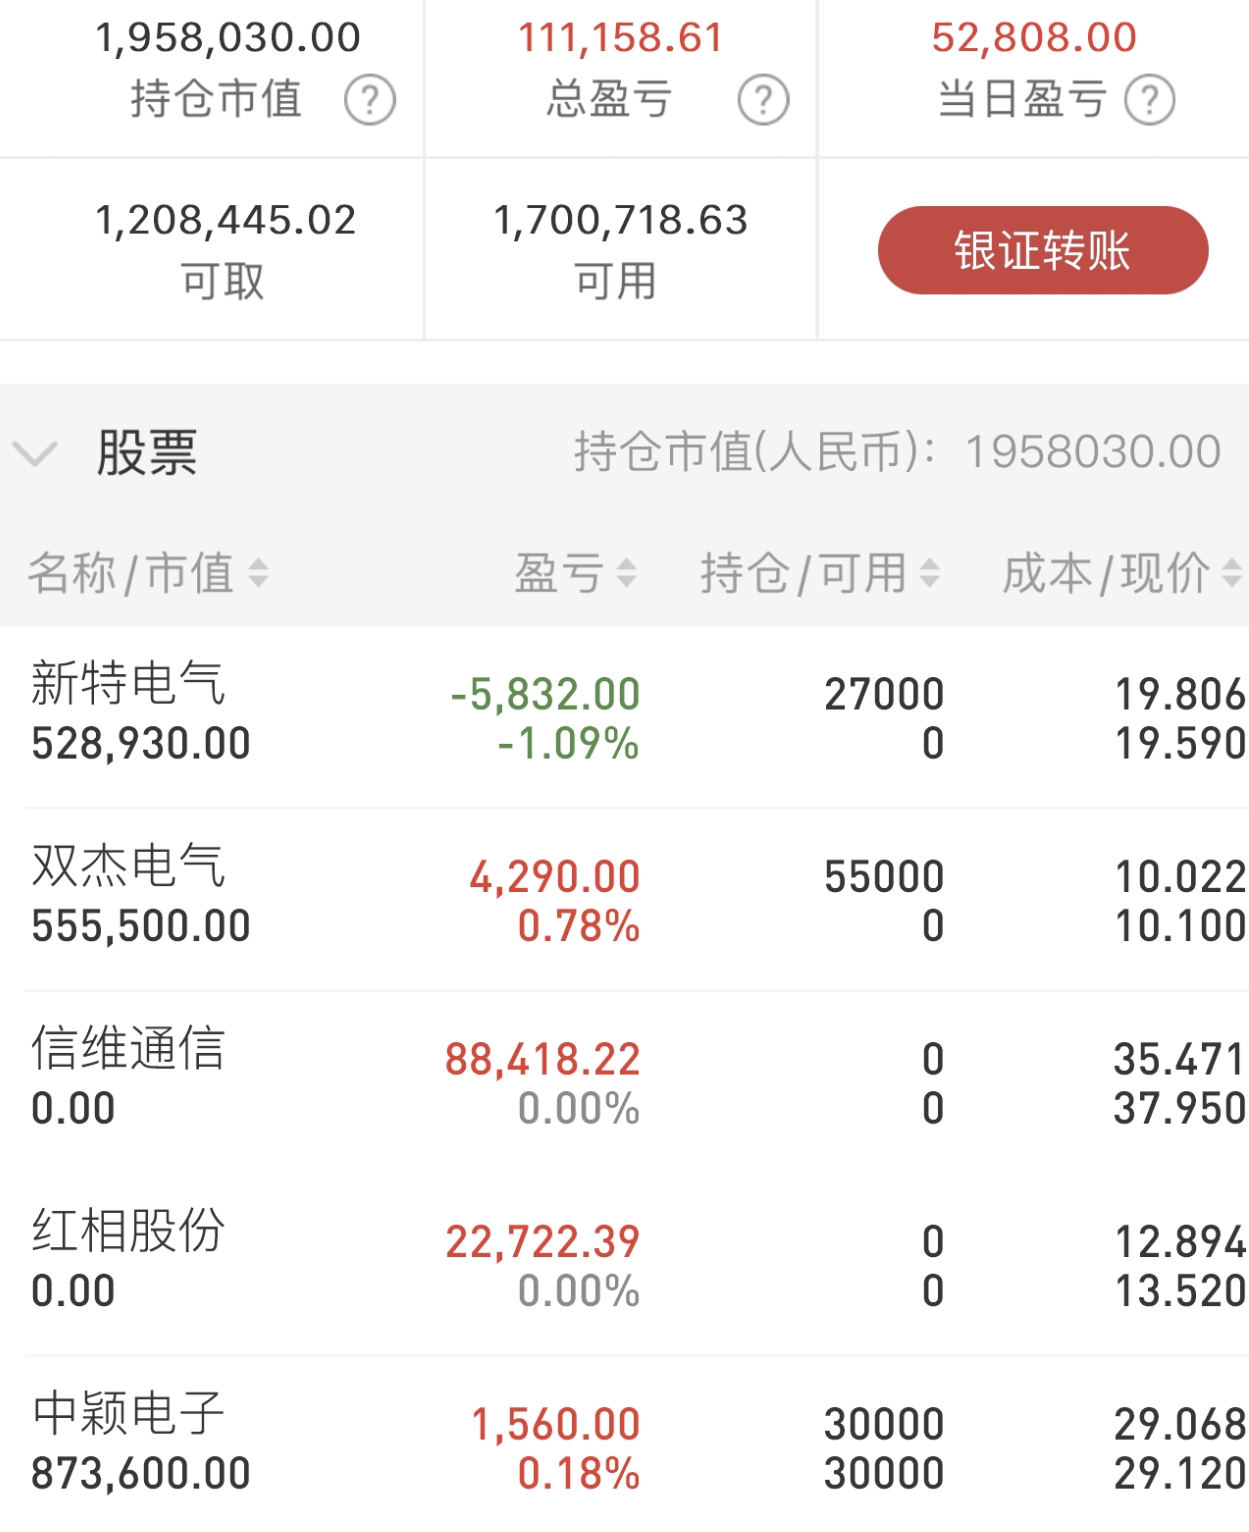
Task: Tap 可取 balance 1,208,445.02
Action: (x=225, y=220)
